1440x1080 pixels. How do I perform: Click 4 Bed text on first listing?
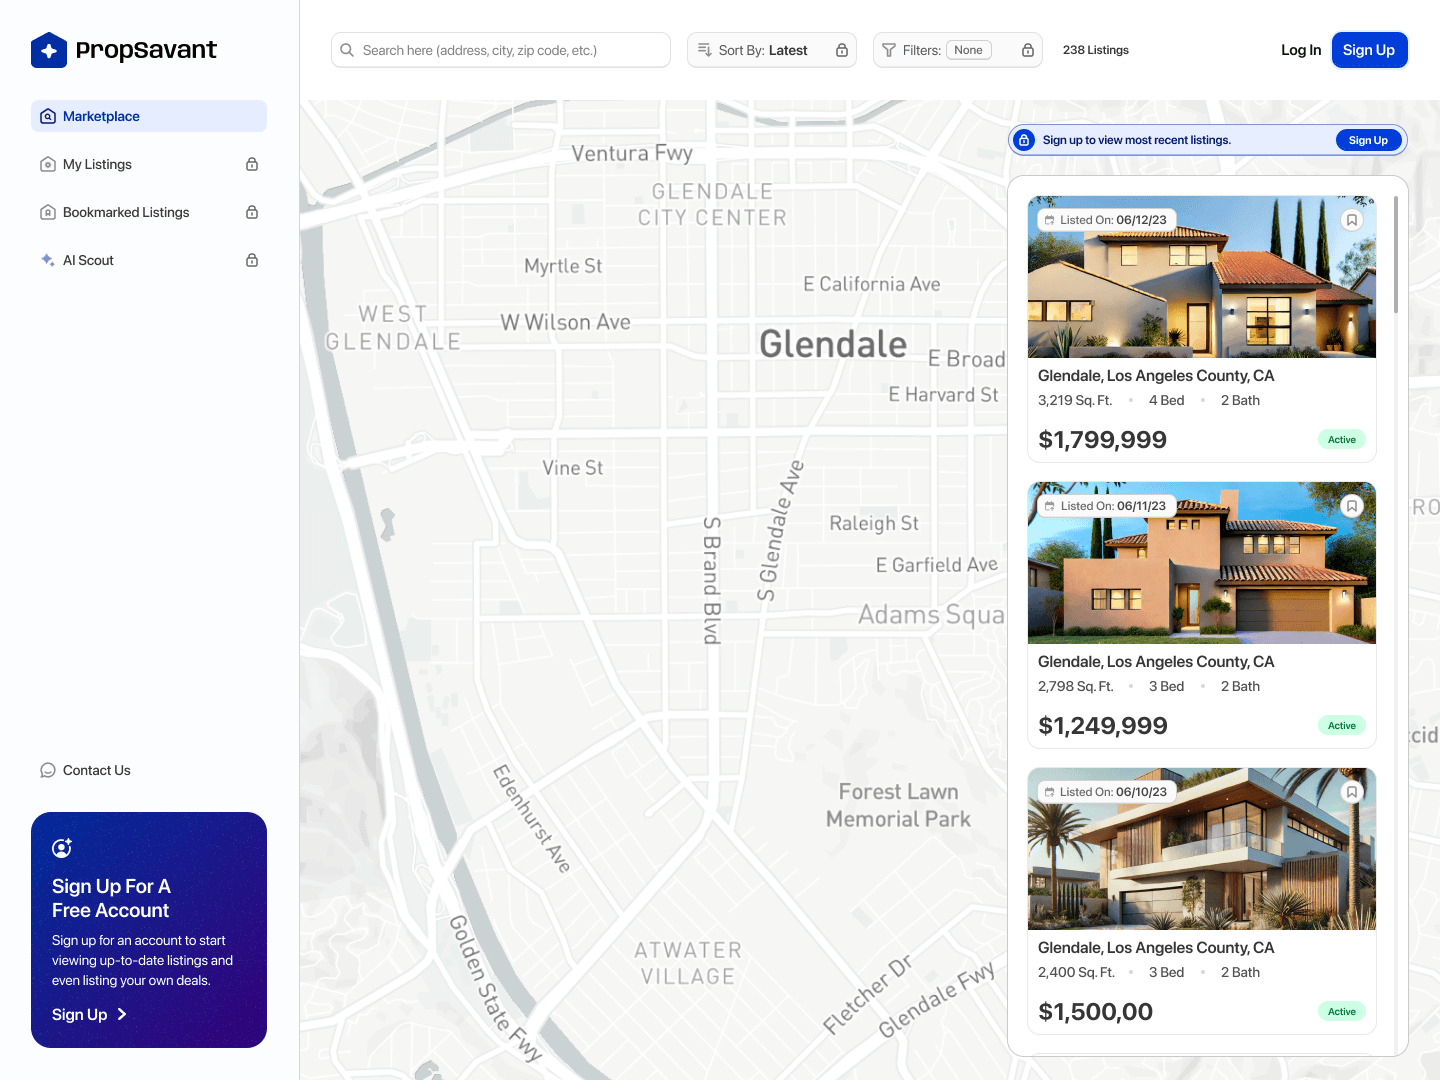click(x=1167, y=400)
